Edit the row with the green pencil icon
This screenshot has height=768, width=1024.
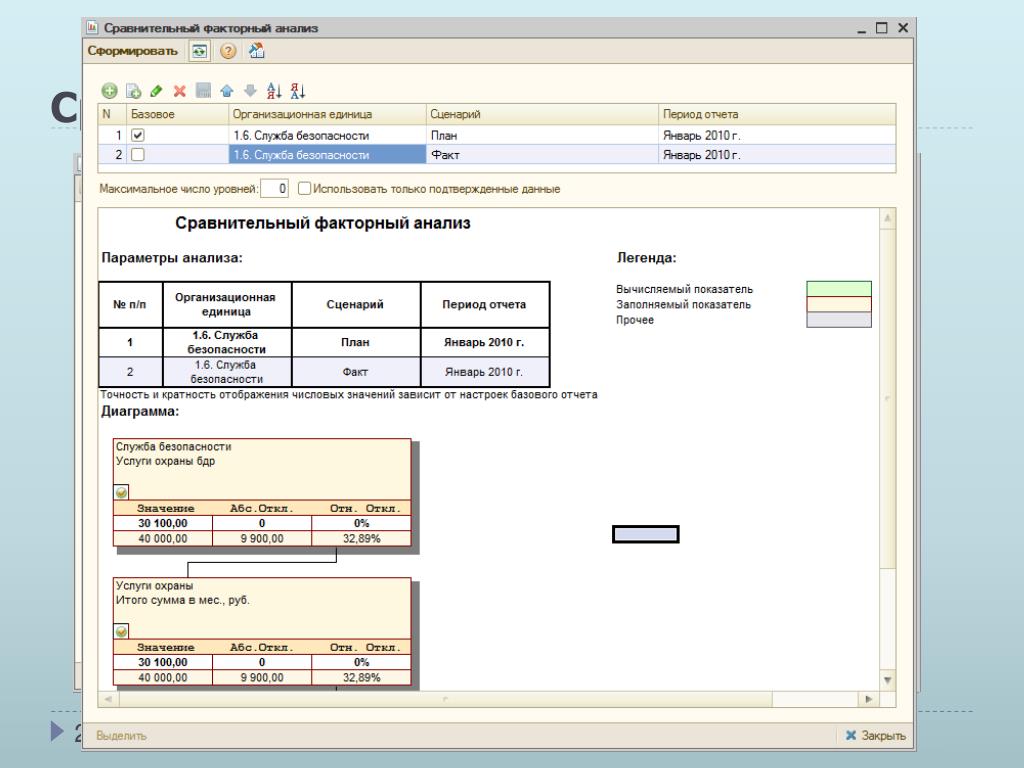pyautogui.click(x=156, y=91)
